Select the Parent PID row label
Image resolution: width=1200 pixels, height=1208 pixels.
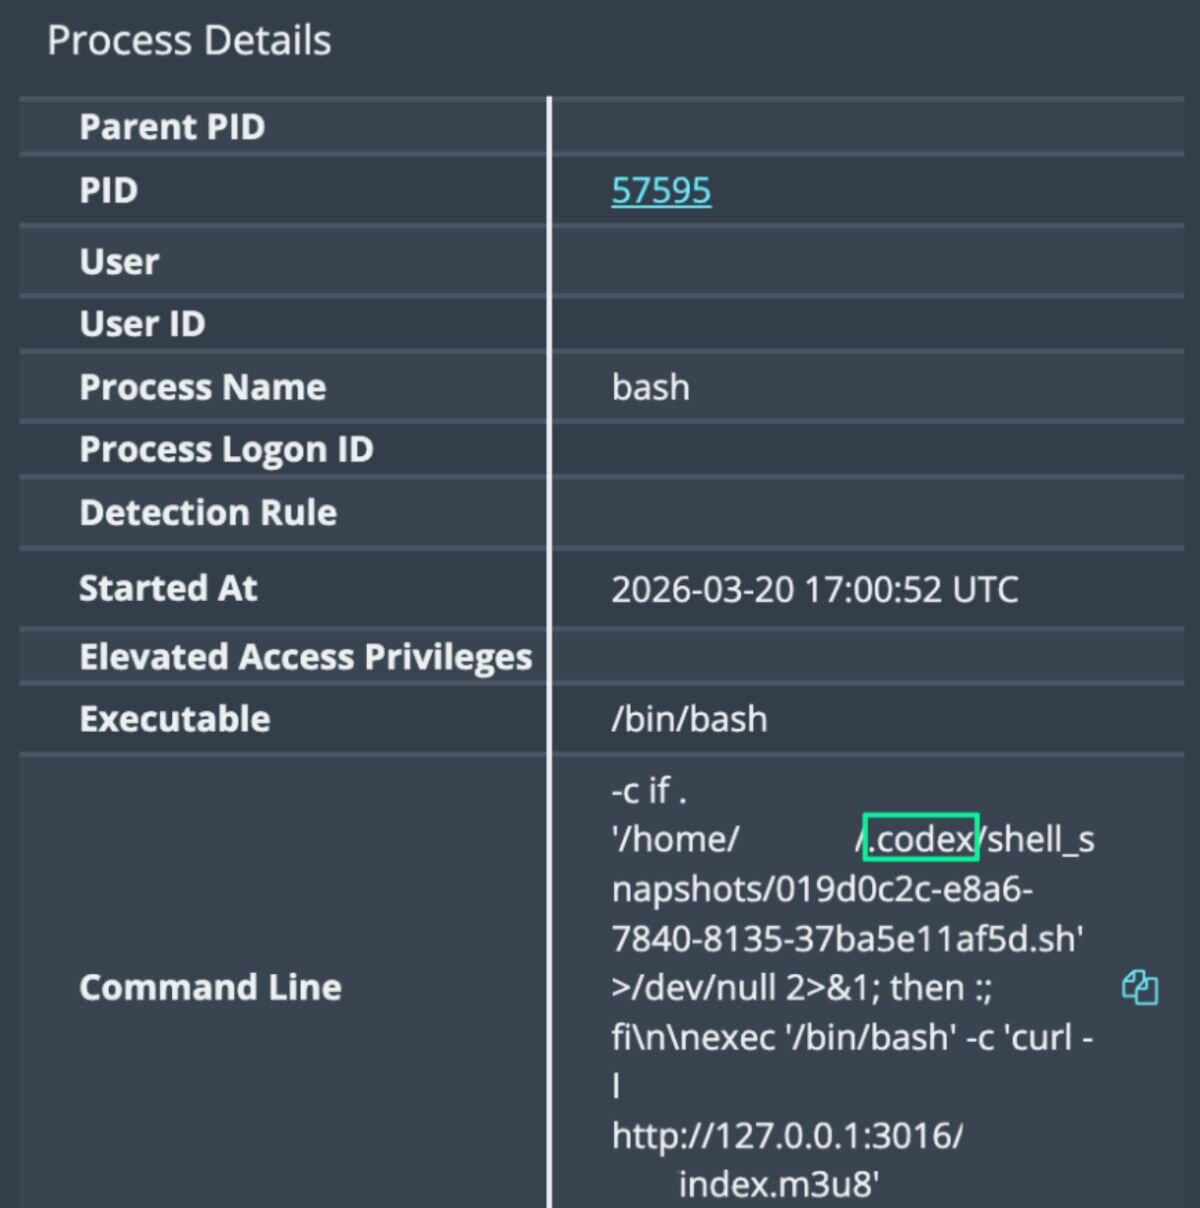tap(172, 127)
